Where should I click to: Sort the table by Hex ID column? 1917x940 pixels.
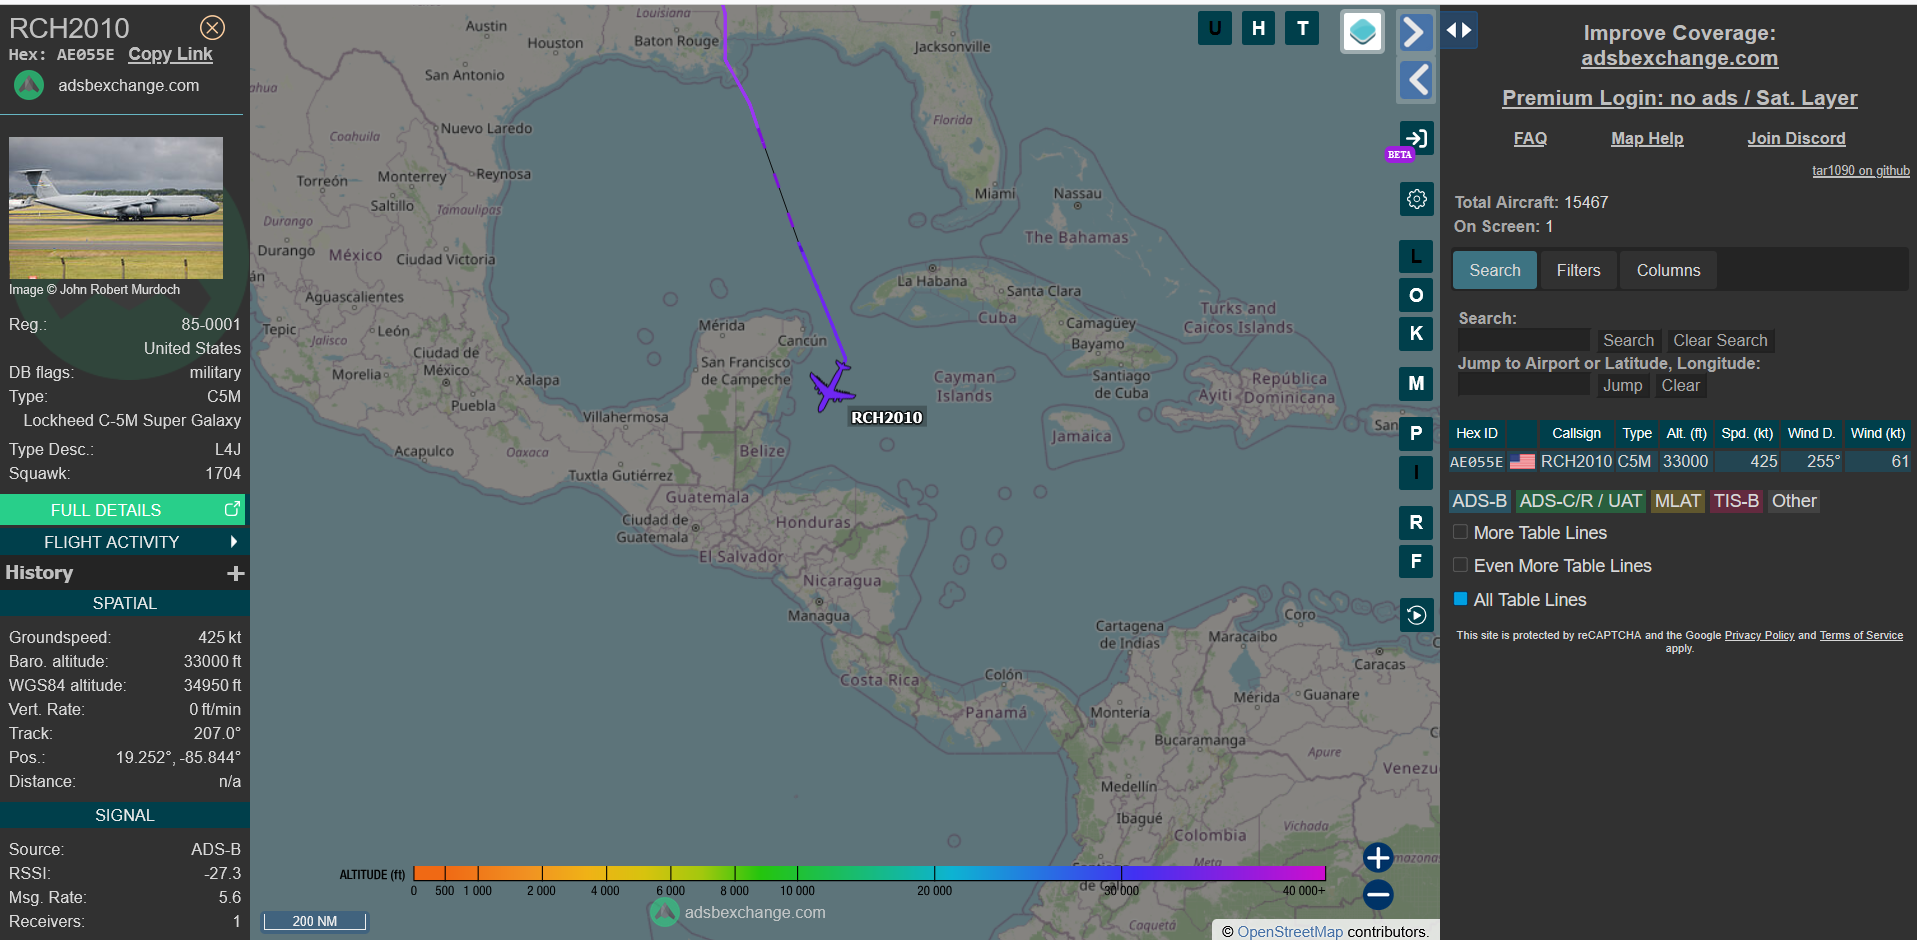click(x=1477, y=433)
